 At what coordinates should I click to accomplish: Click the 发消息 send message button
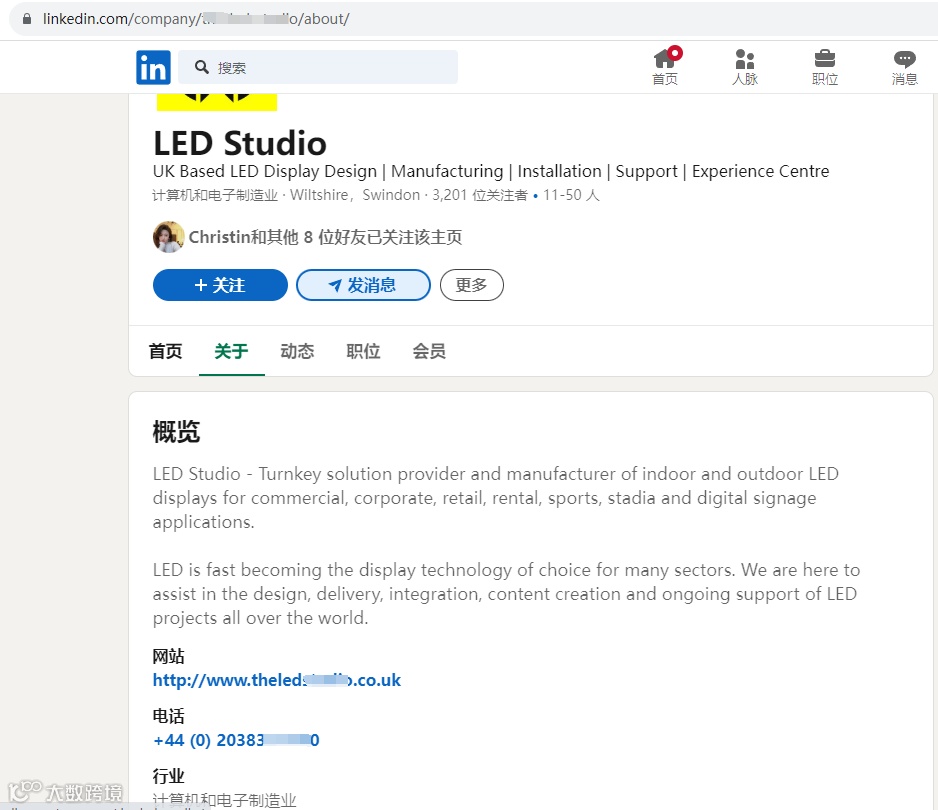pyautogui.click(x=363, y=285)
